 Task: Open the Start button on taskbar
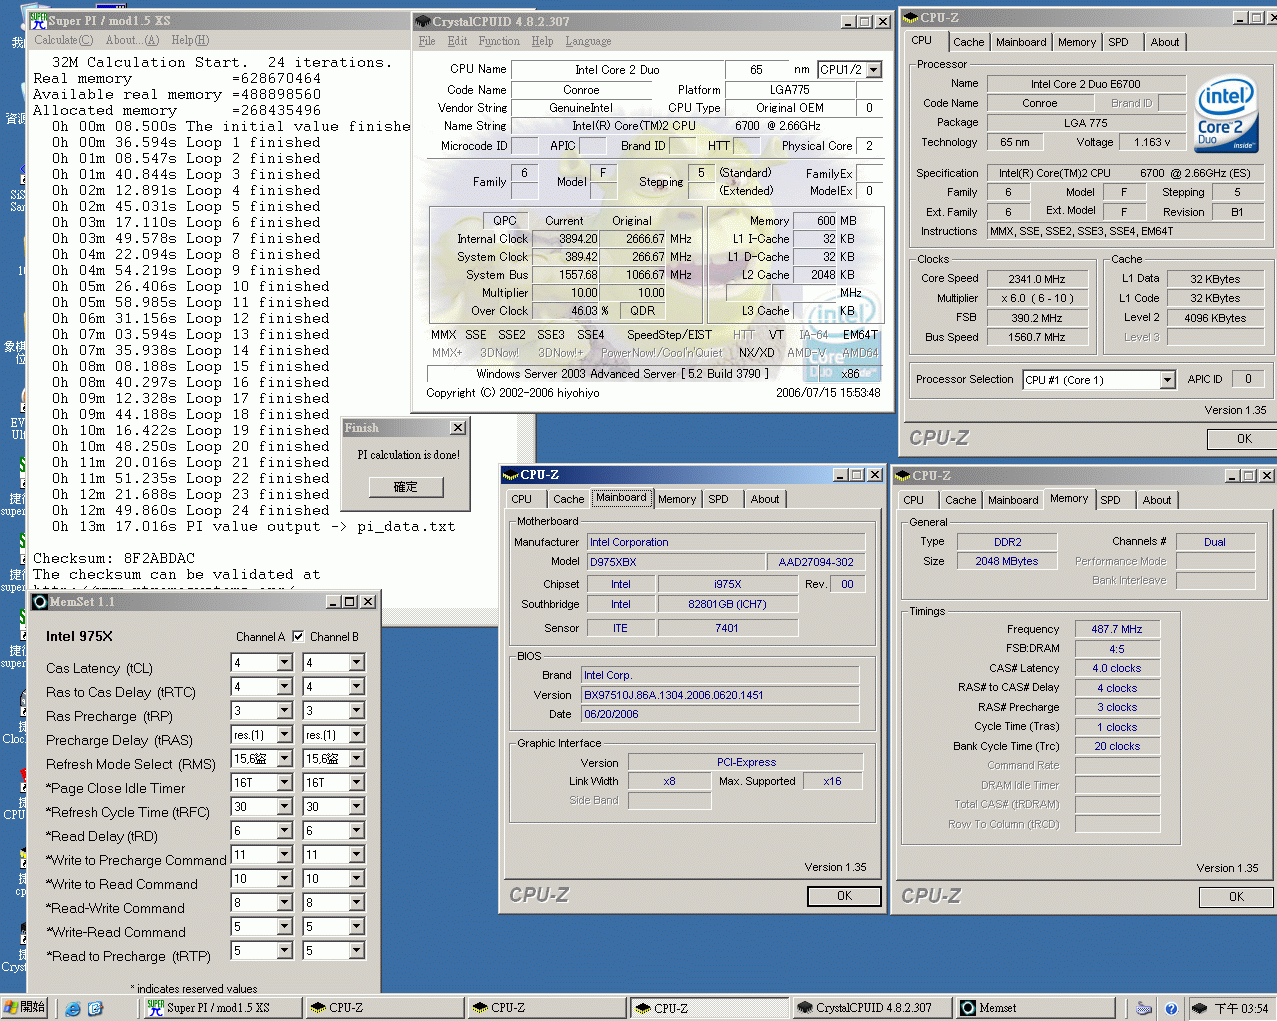coord(25,1007)
